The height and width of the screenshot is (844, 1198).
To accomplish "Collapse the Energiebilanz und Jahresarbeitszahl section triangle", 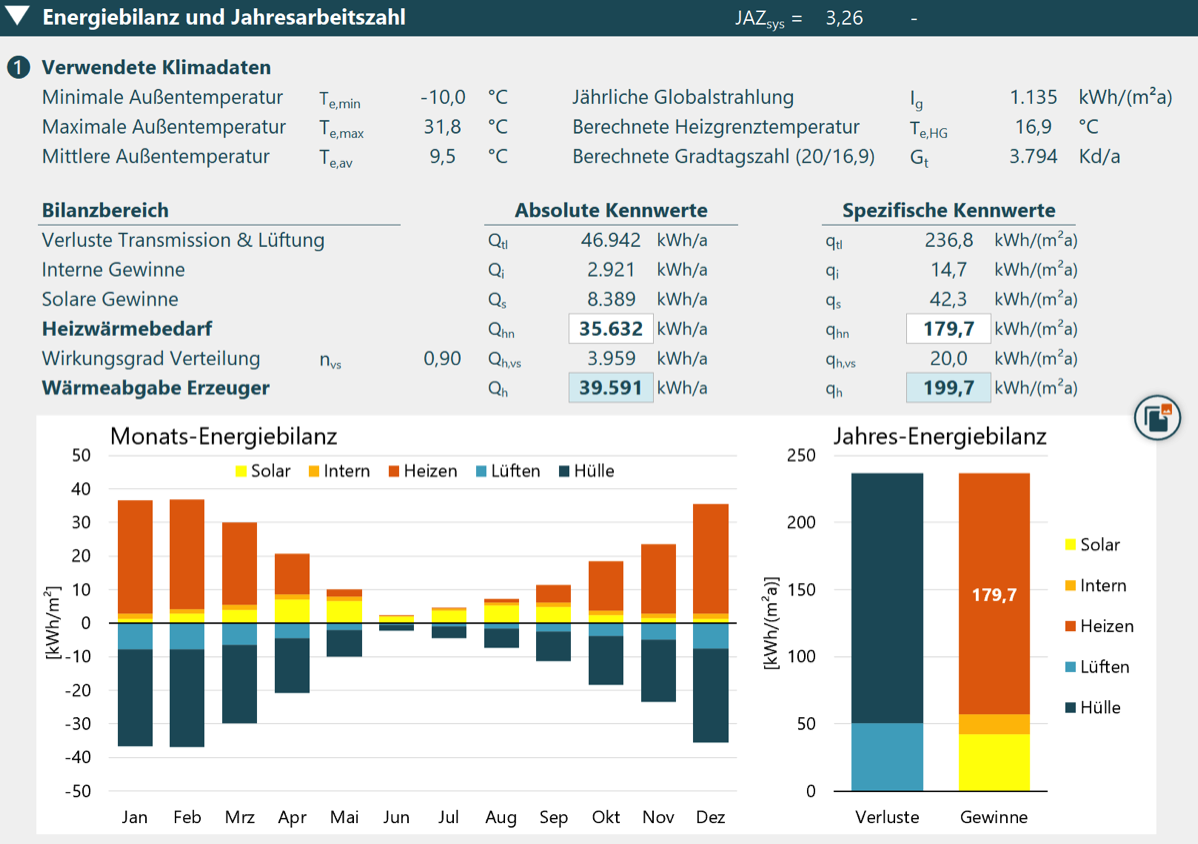I will 17,16.
